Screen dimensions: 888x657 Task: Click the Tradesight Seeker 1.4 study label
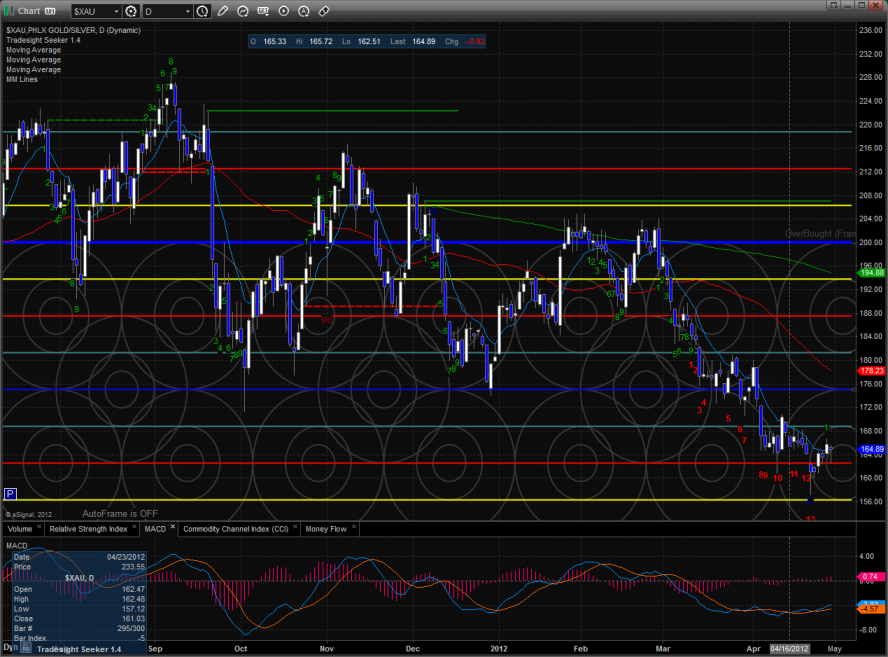point(42,40)
